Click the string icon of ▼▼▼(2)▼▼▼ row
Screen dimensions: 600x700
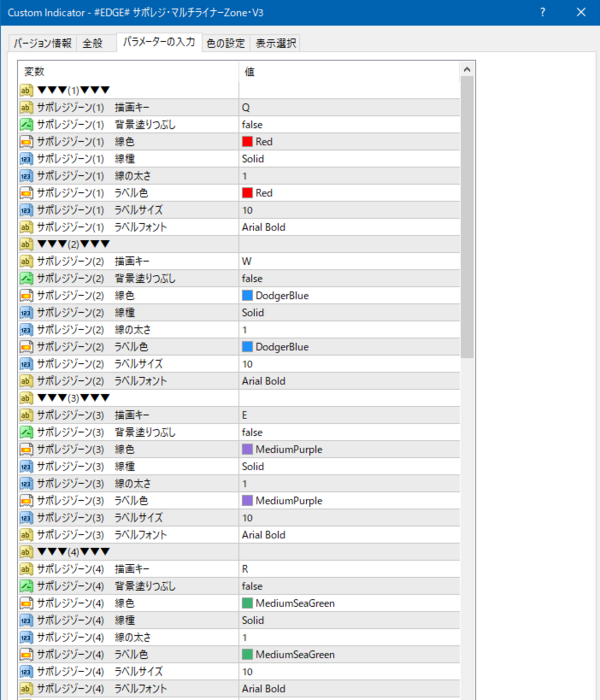click(x=26, y=244)
